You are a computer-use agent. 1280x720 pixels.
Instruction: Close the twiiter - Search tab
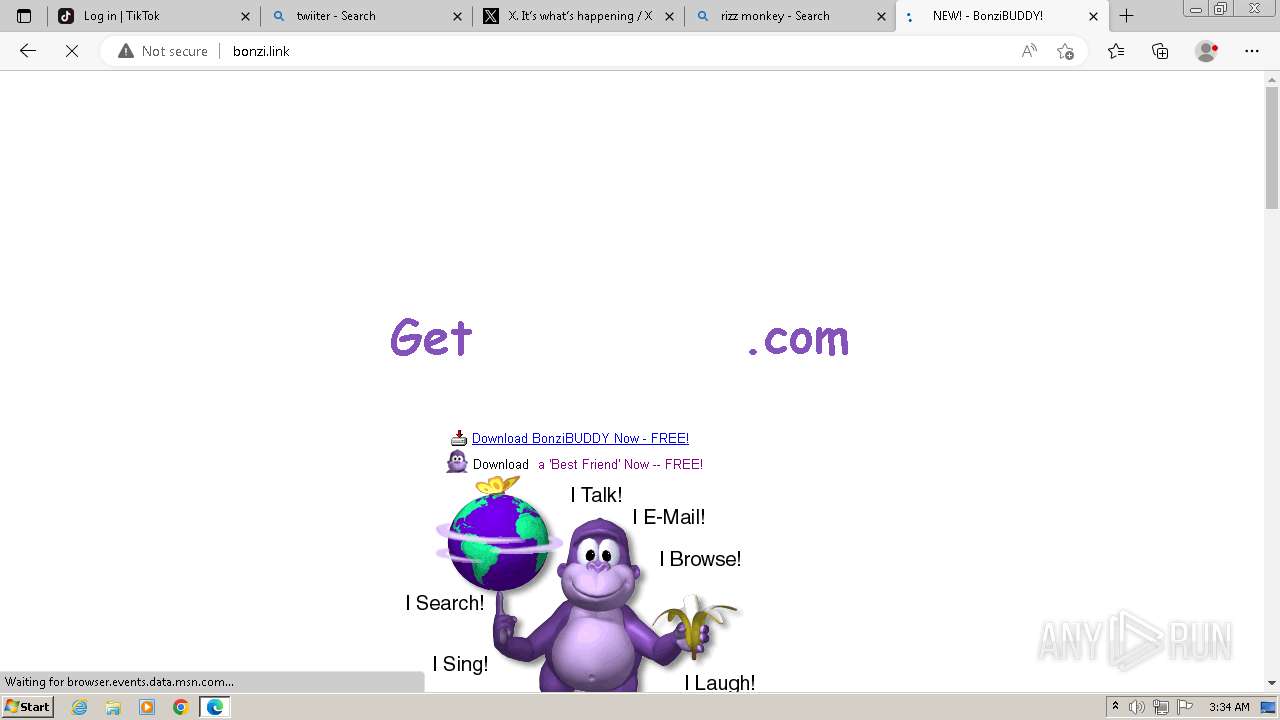pos(457,16)
